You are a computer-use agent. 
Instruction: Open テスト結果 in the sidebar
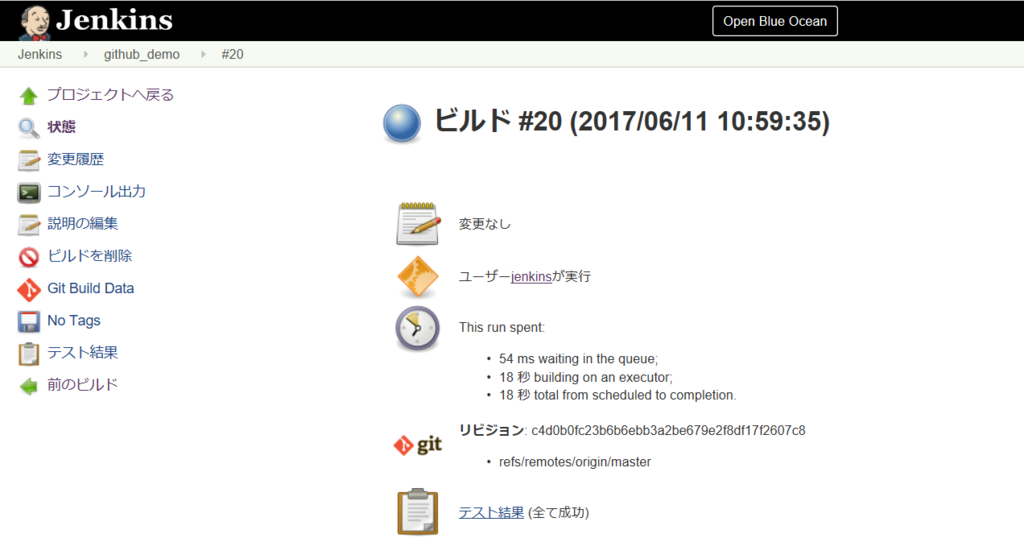click(83, 353)
